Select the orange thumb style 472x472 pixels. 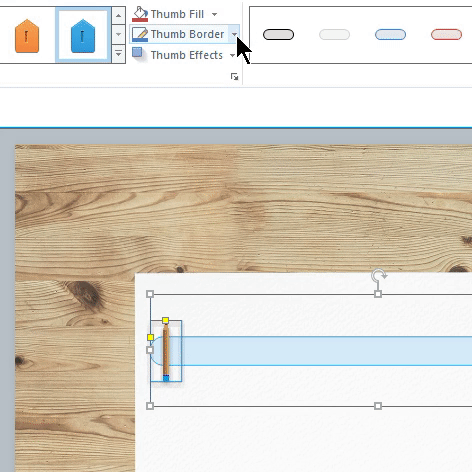tap(27, 36)
